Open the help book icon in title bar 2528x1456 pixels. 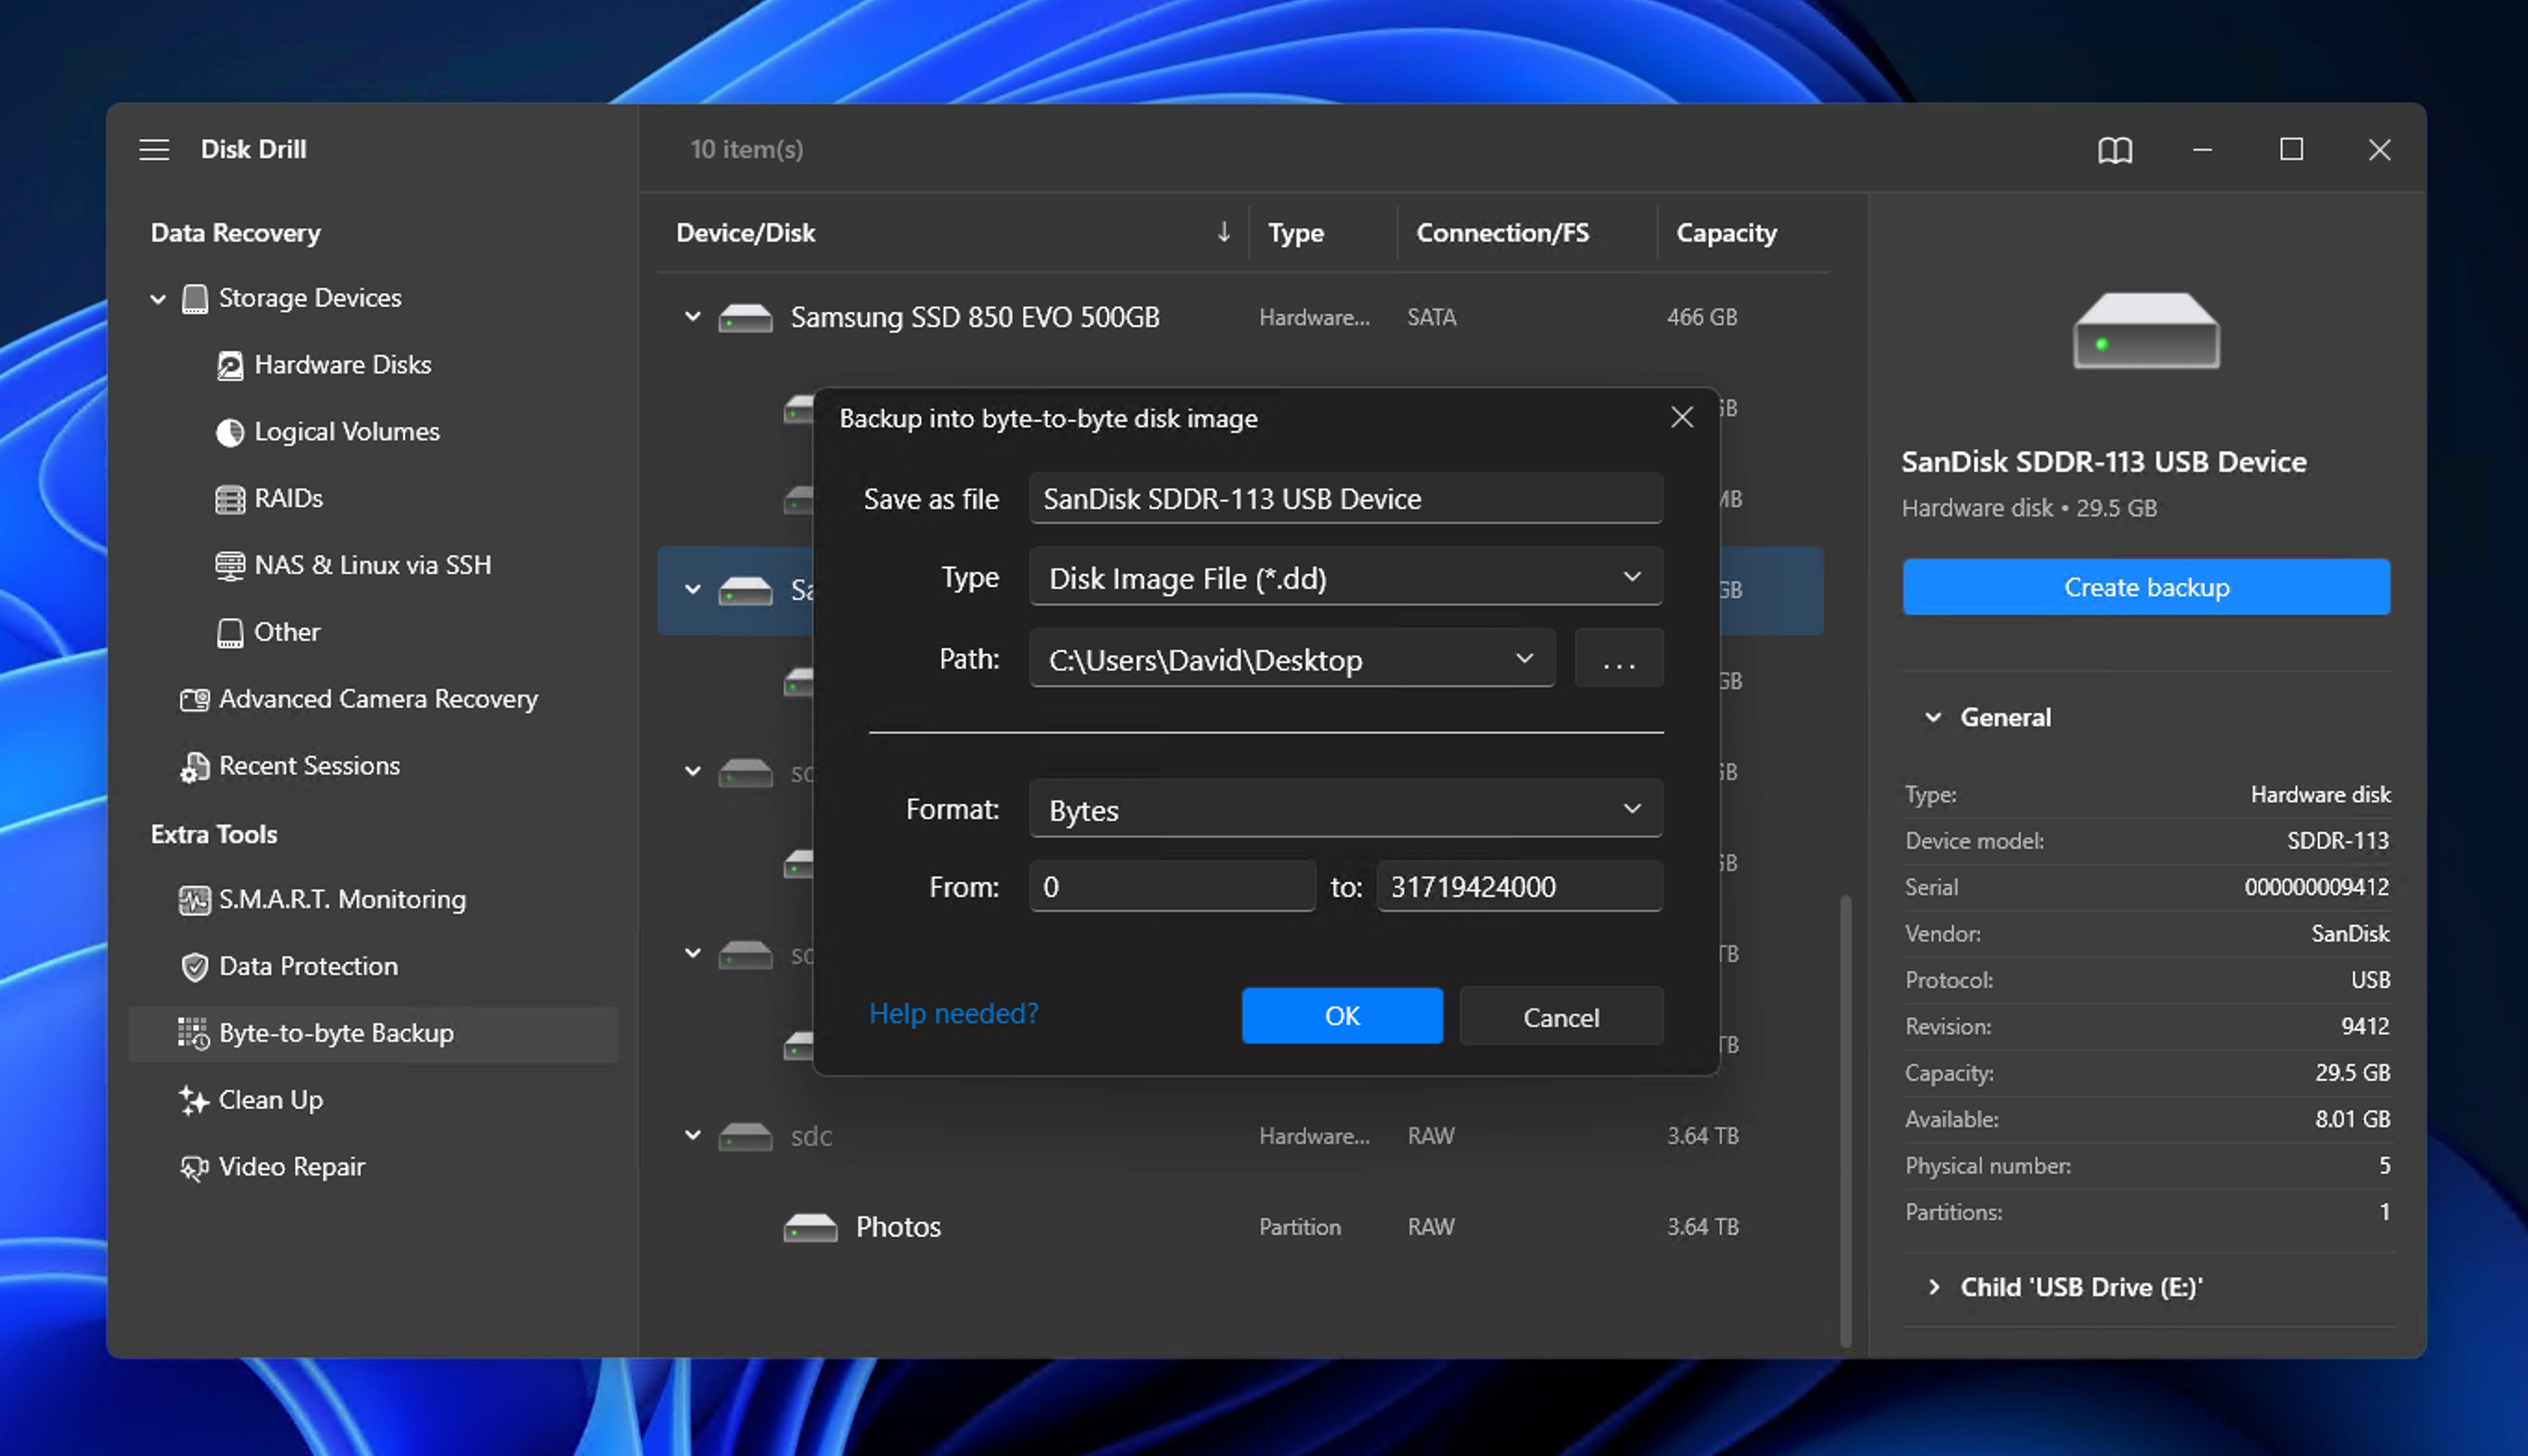pyautogui.click(x=2114, y=150)
